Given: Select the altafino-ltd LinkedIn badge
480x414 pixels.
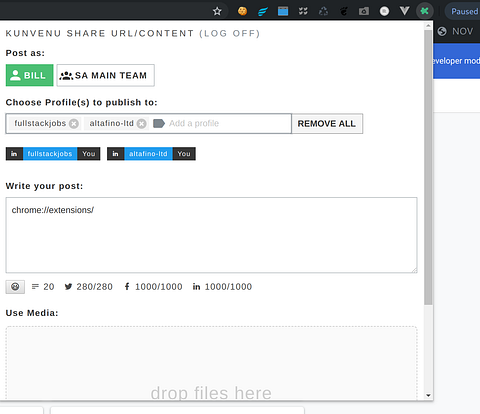Looking at the screenshot, I should click(151, 154).
